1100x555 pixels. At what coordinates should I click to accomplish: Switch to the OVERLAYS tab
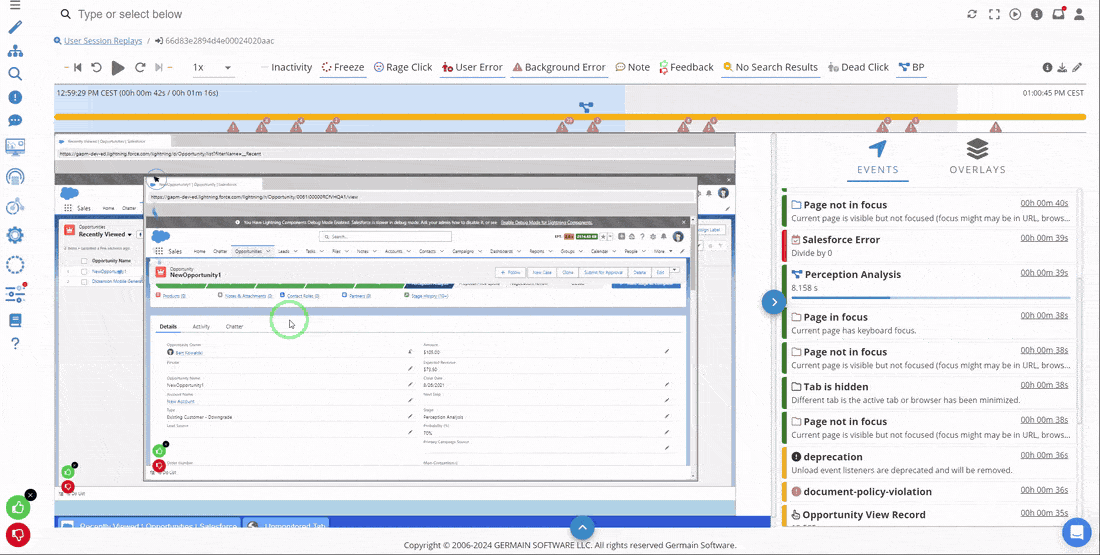coord(977,158)
